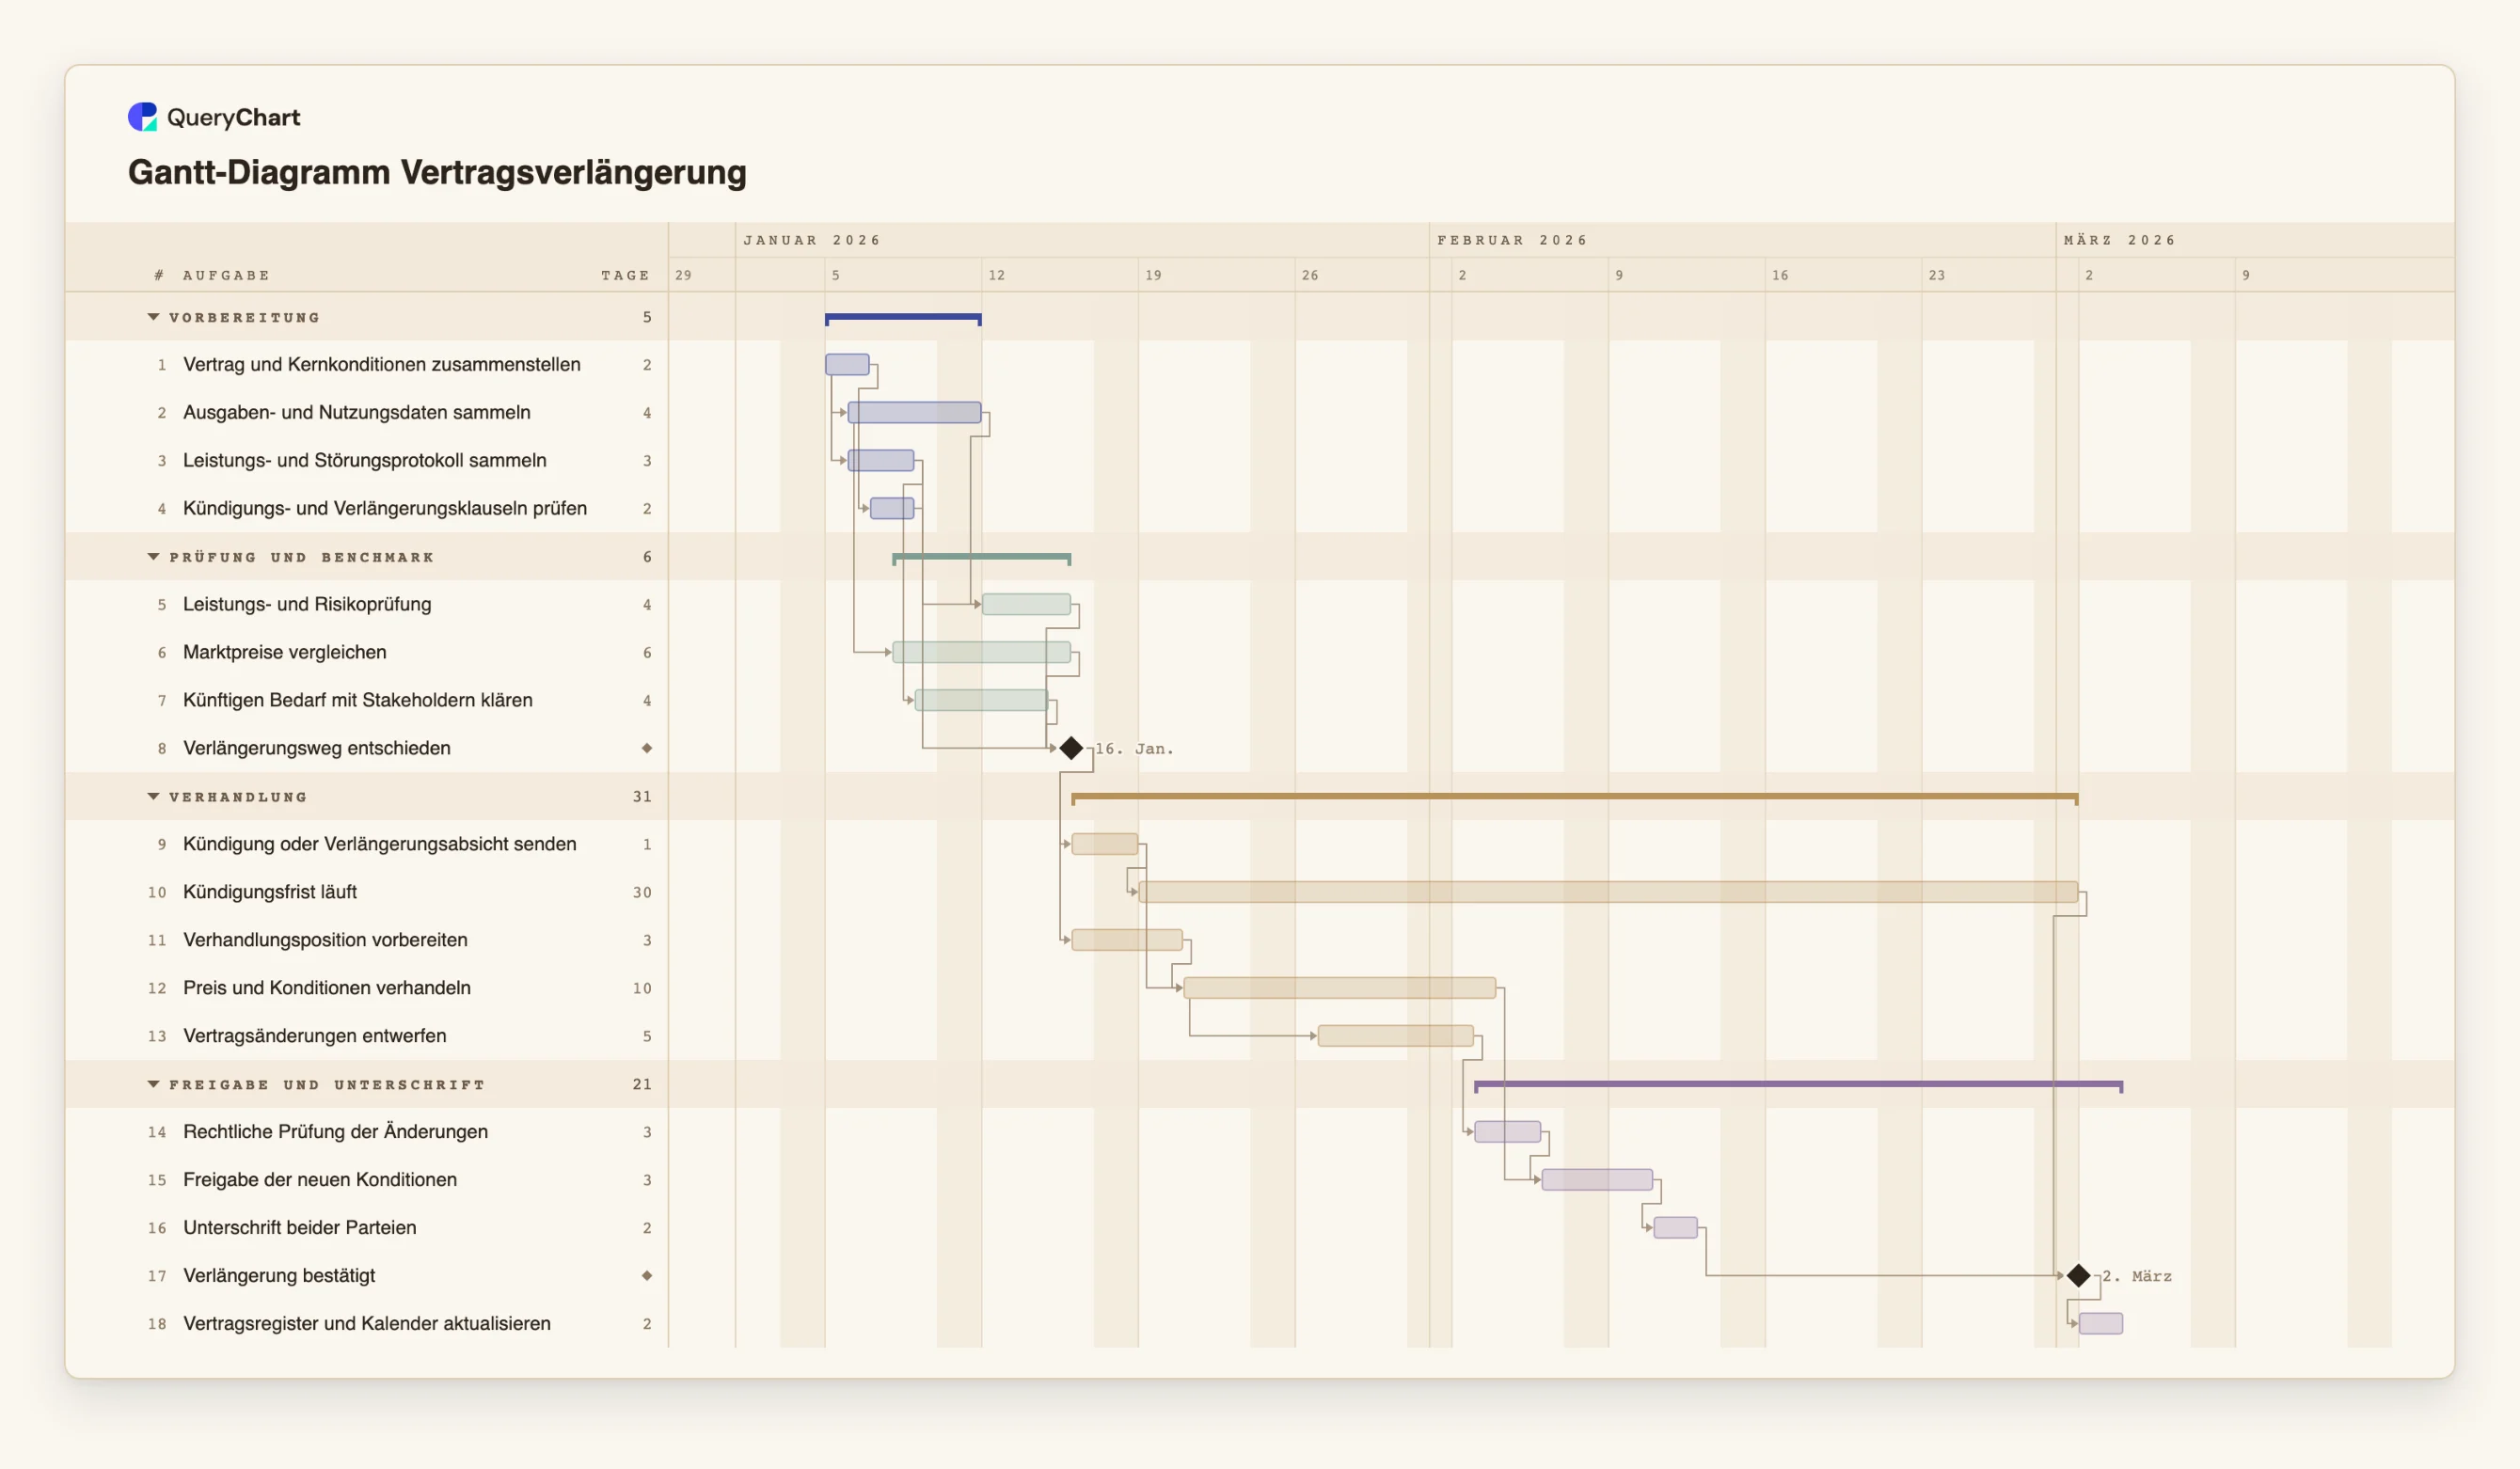Click the bar for Vertragsregister und Kalender aktualisieren
Viewport: 2520px width, 1469px height.
click(x=2100, y=1324)
